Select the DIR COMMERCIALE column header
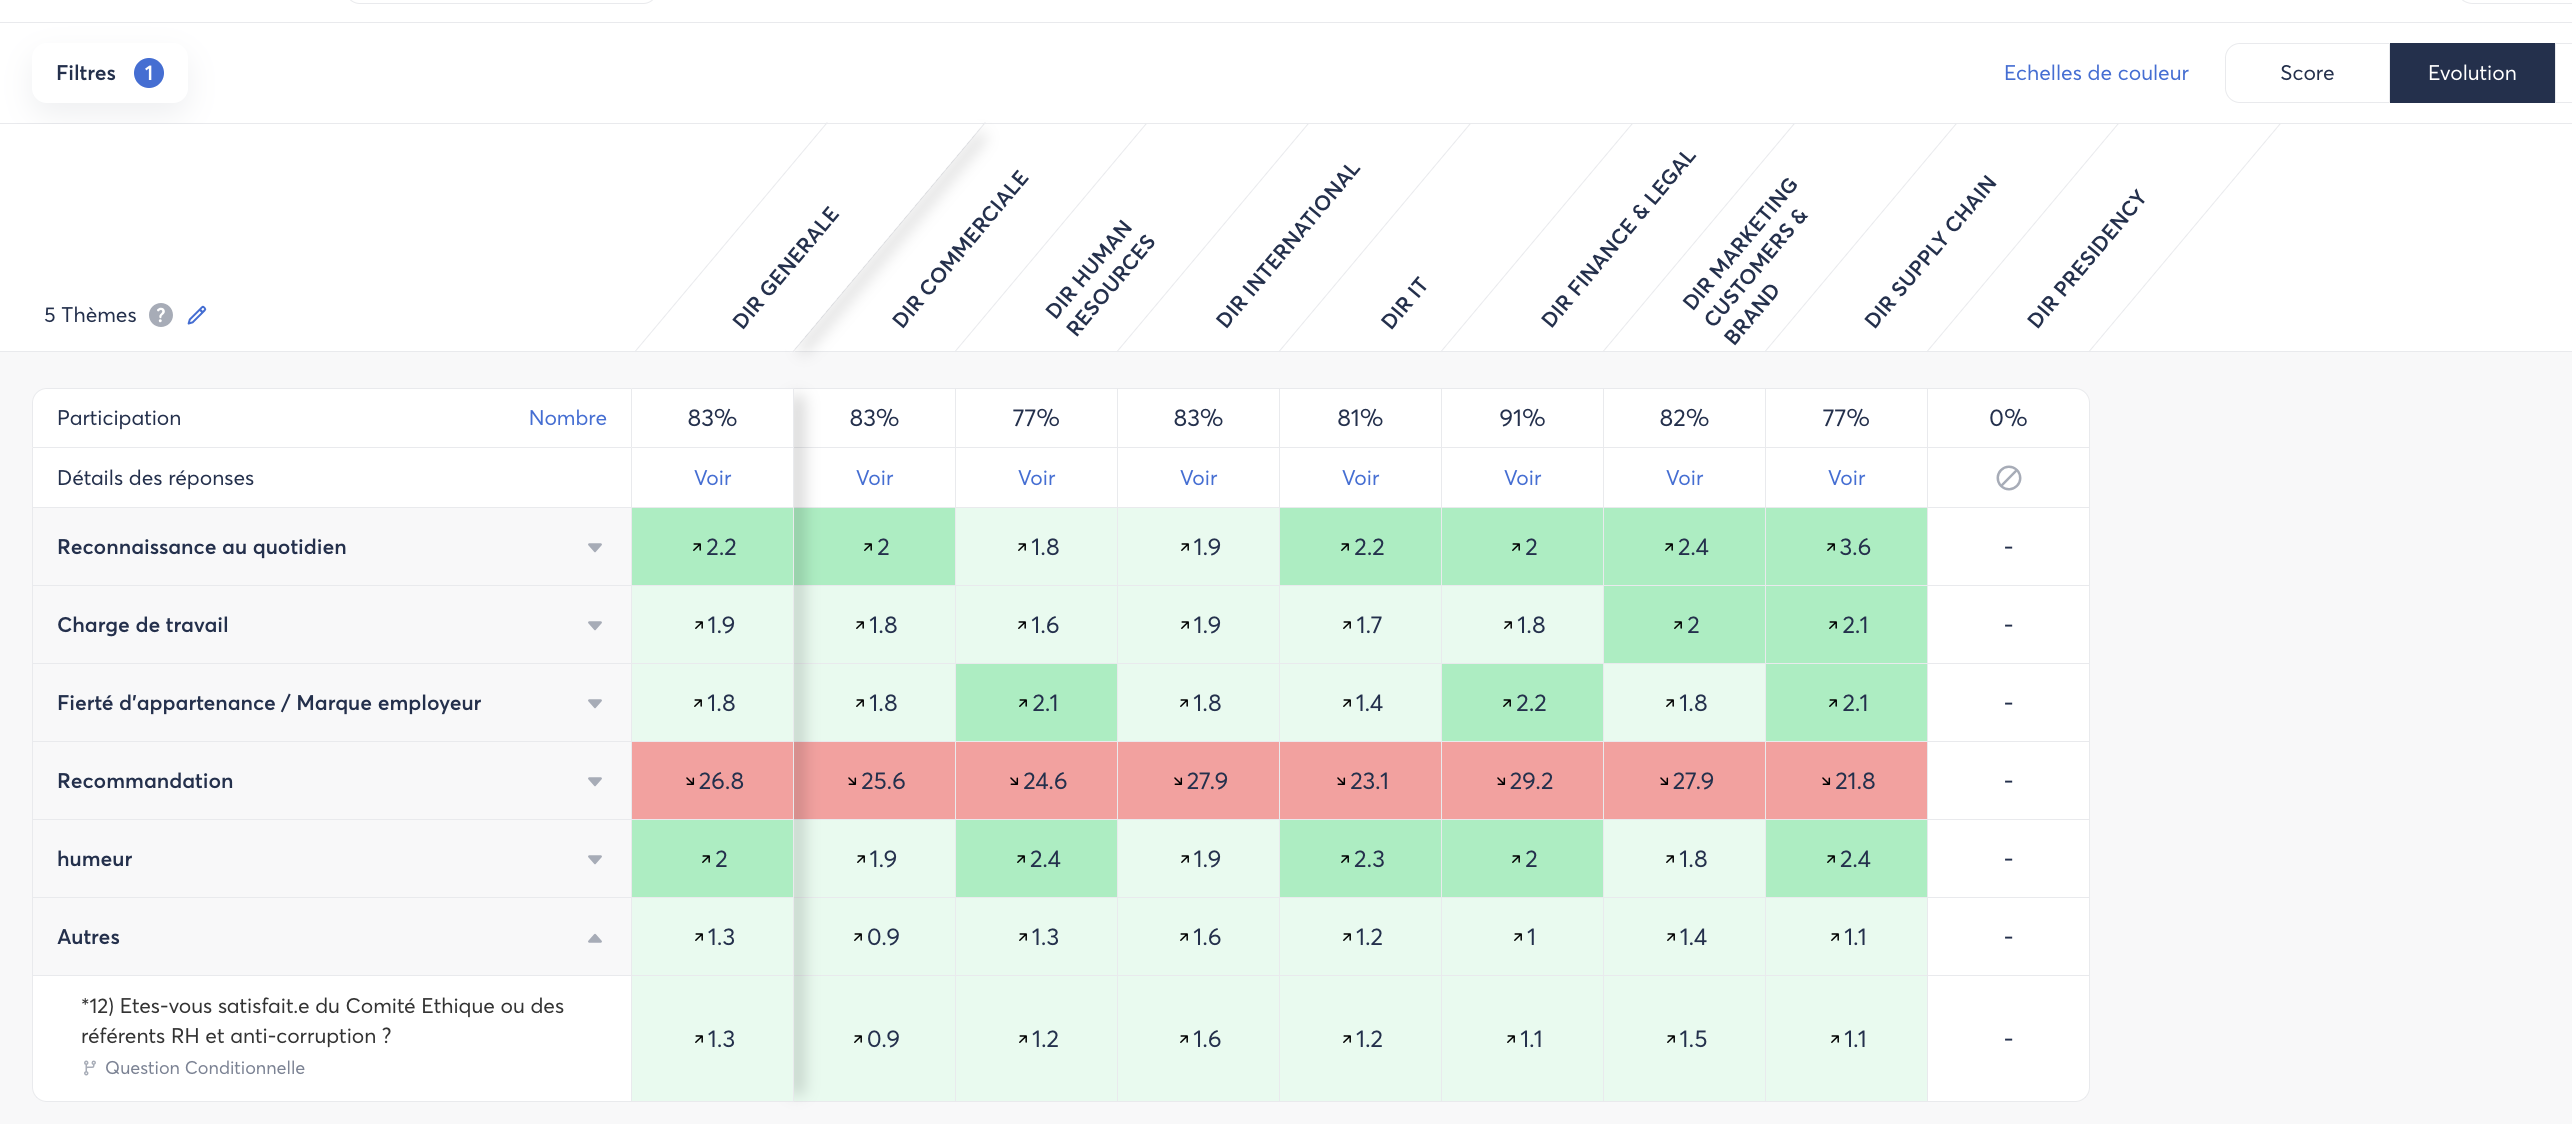Viewport: 2572px width, 1124px height. pos(959,250)
